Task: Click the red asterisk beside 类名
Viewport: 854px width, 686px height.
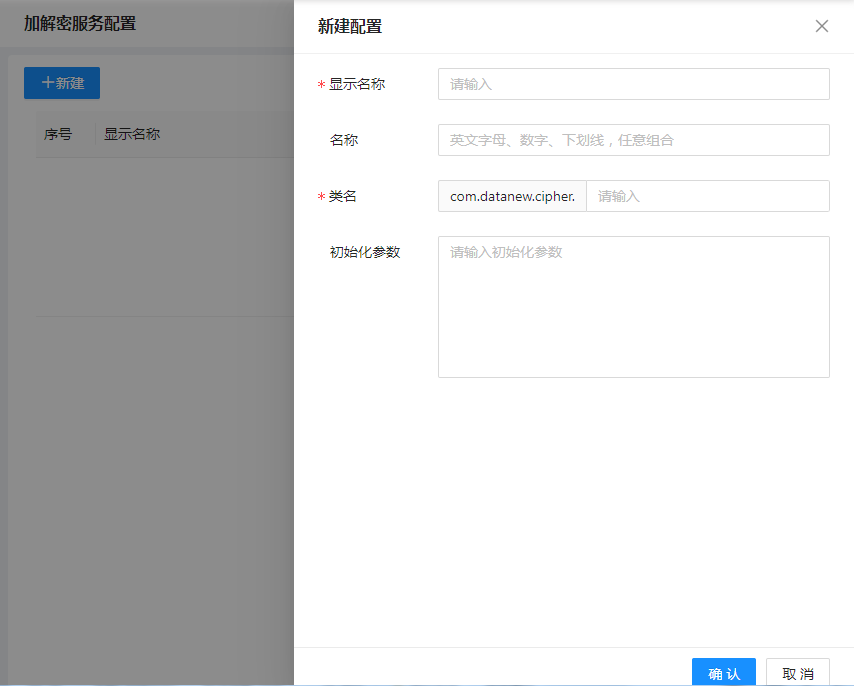Action: pos(321,197)
